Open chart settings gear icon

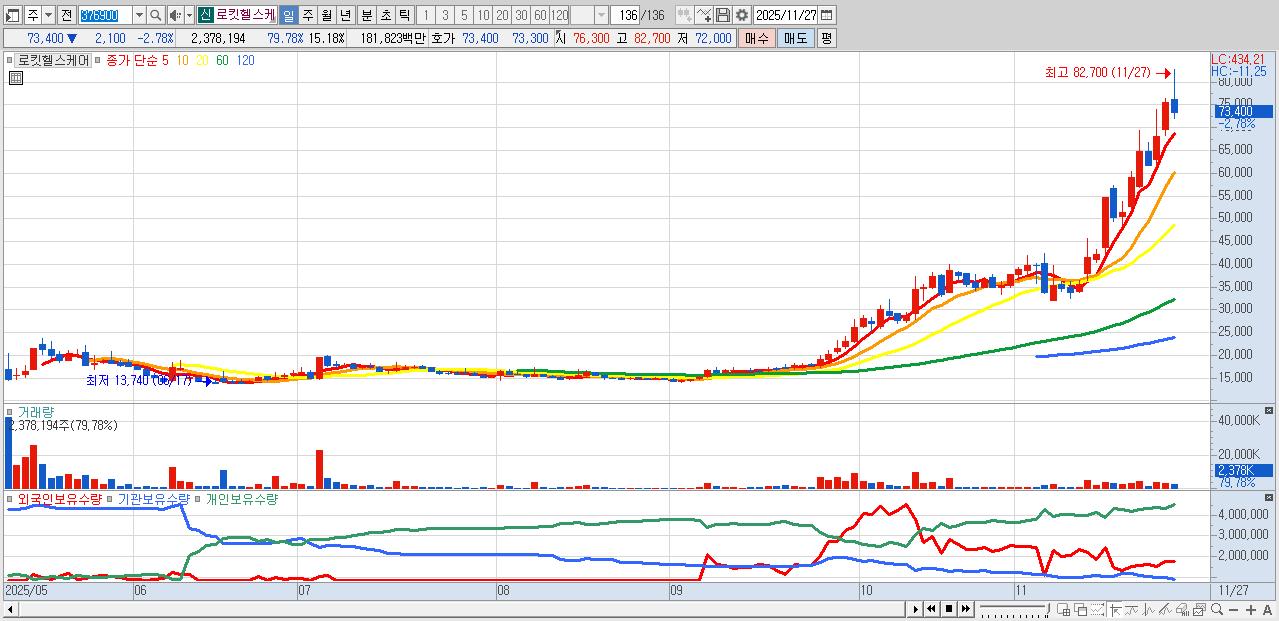741,15
